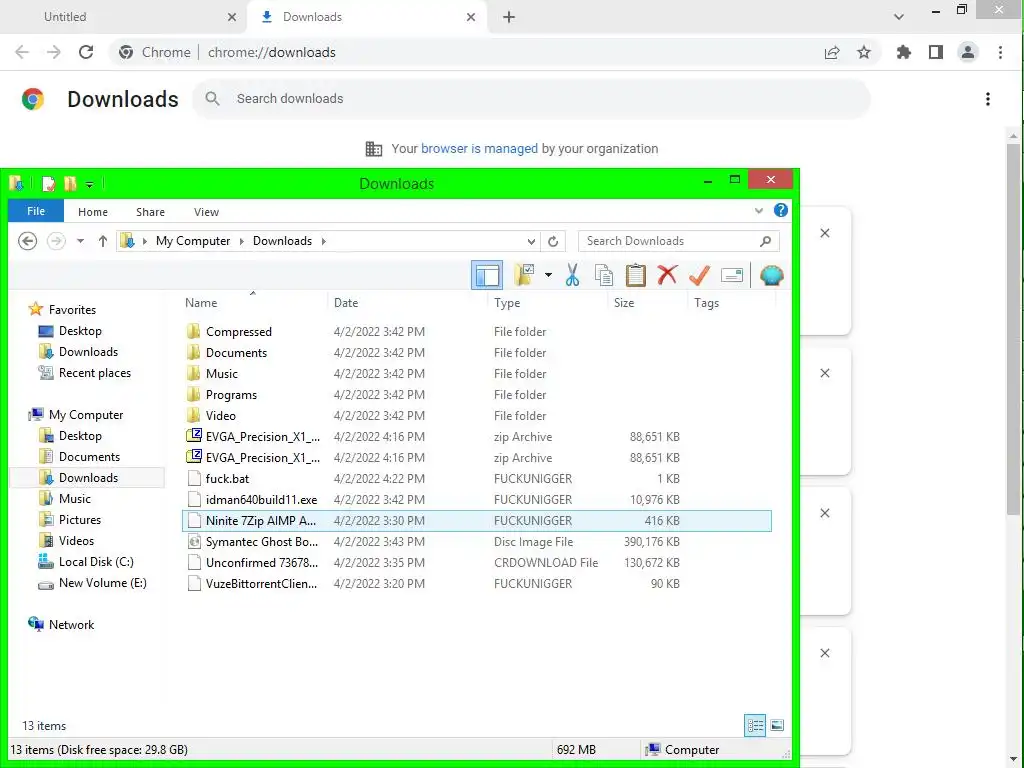Click the Copy icon in Explorer toolbar

(604, 276)
